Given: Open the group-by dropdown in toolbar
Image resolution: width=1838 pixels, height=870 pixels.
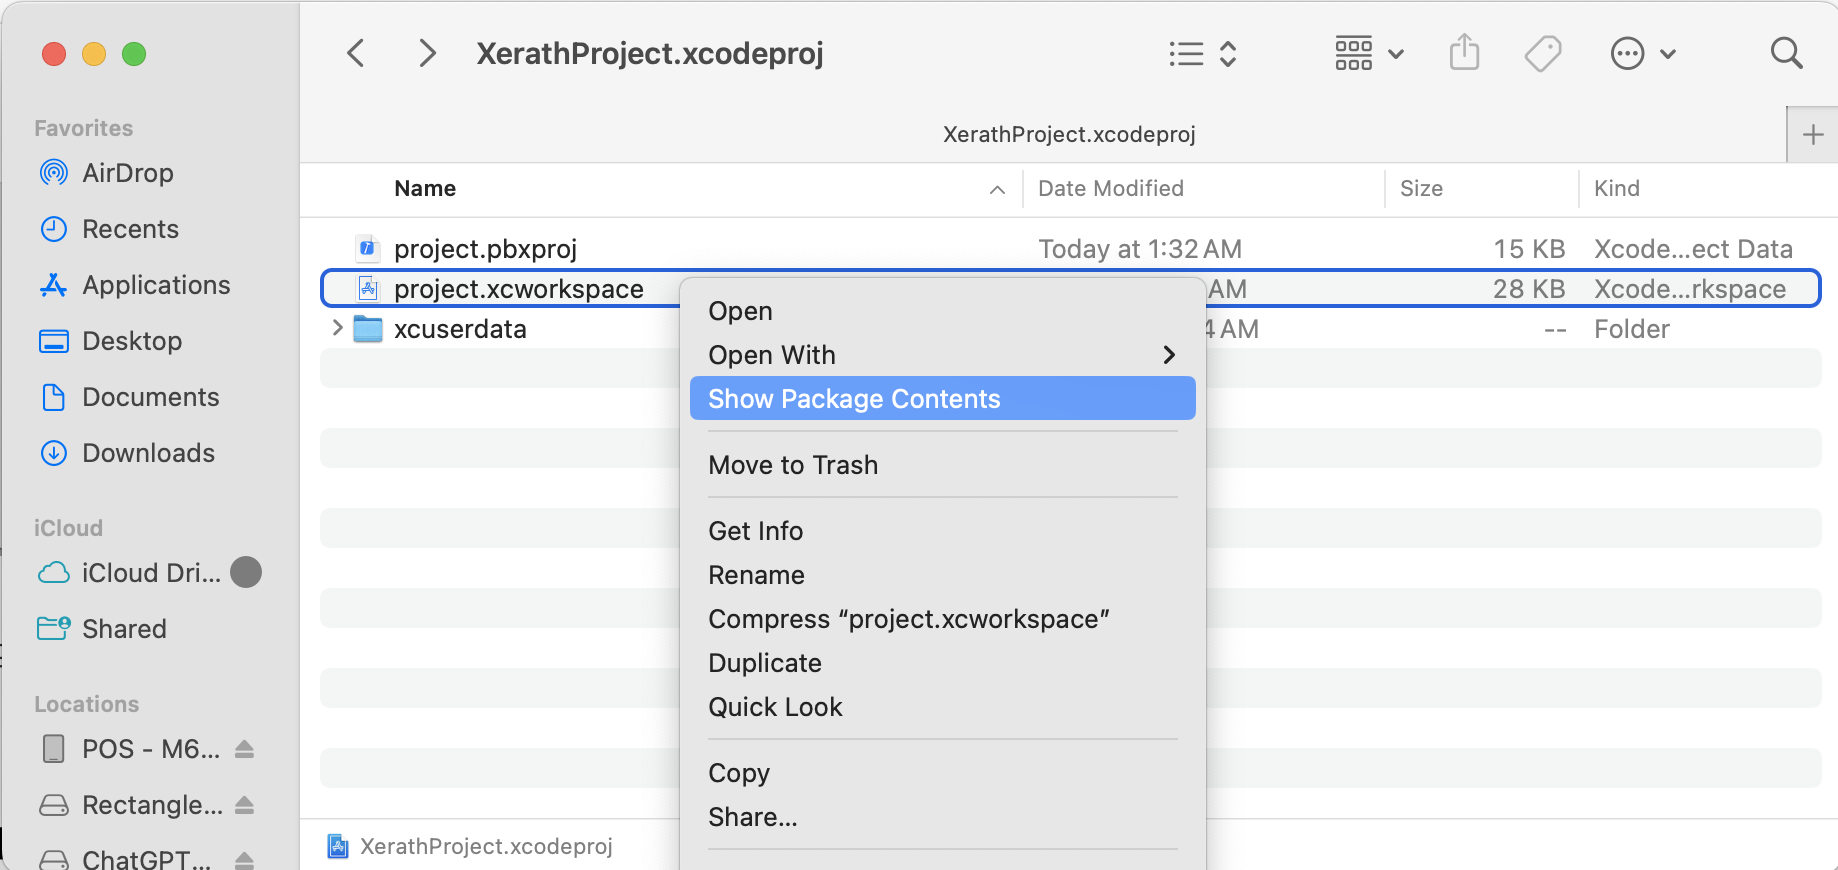Looking at the screenshot, I should pos(1369,53).
